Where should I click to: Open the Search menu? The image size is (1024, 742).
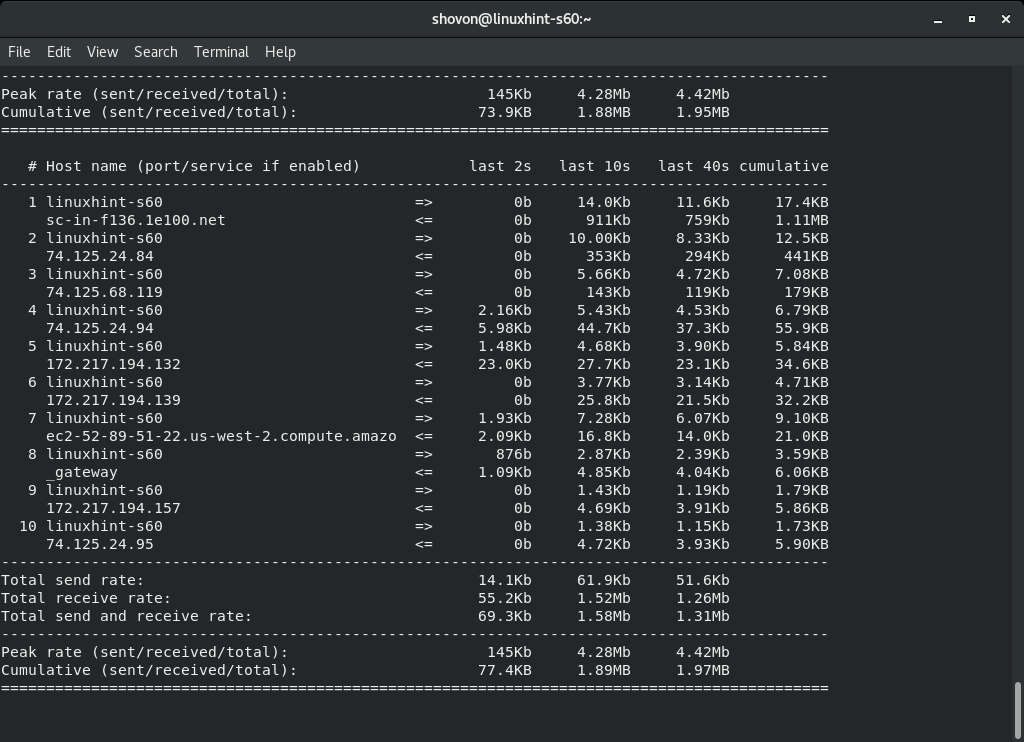point(155,51)
